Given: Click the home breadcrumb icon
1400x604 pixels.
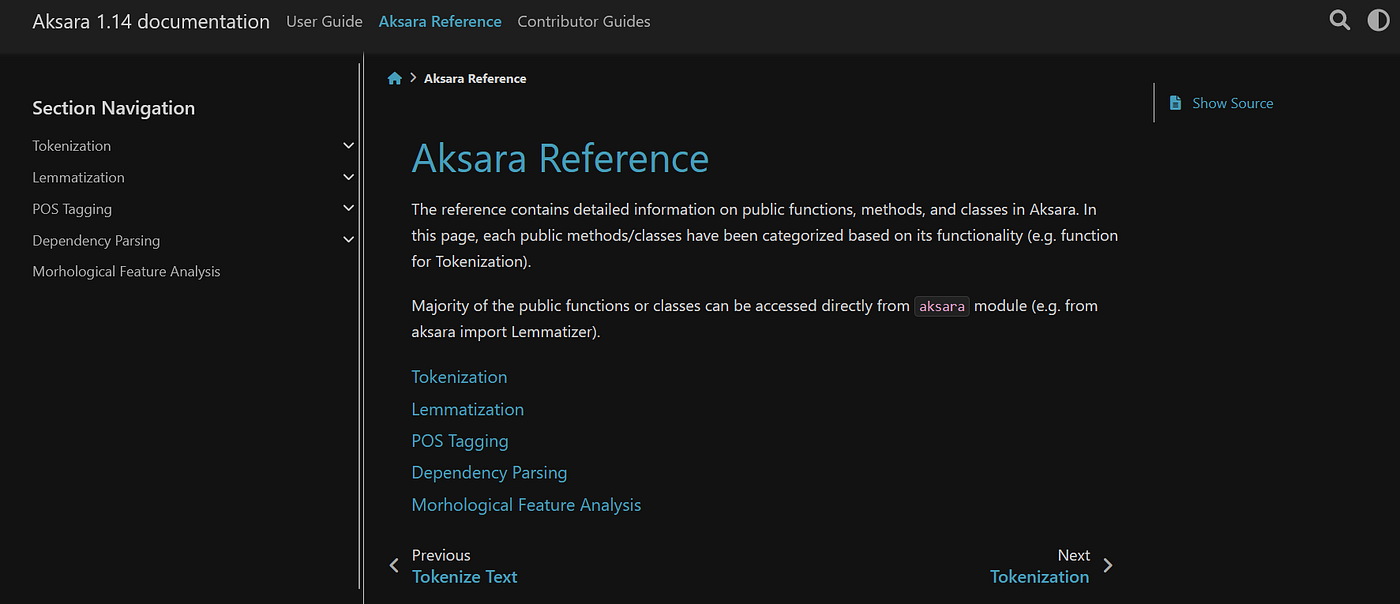Looking at the screenshot, I should (x=395, y=78).
